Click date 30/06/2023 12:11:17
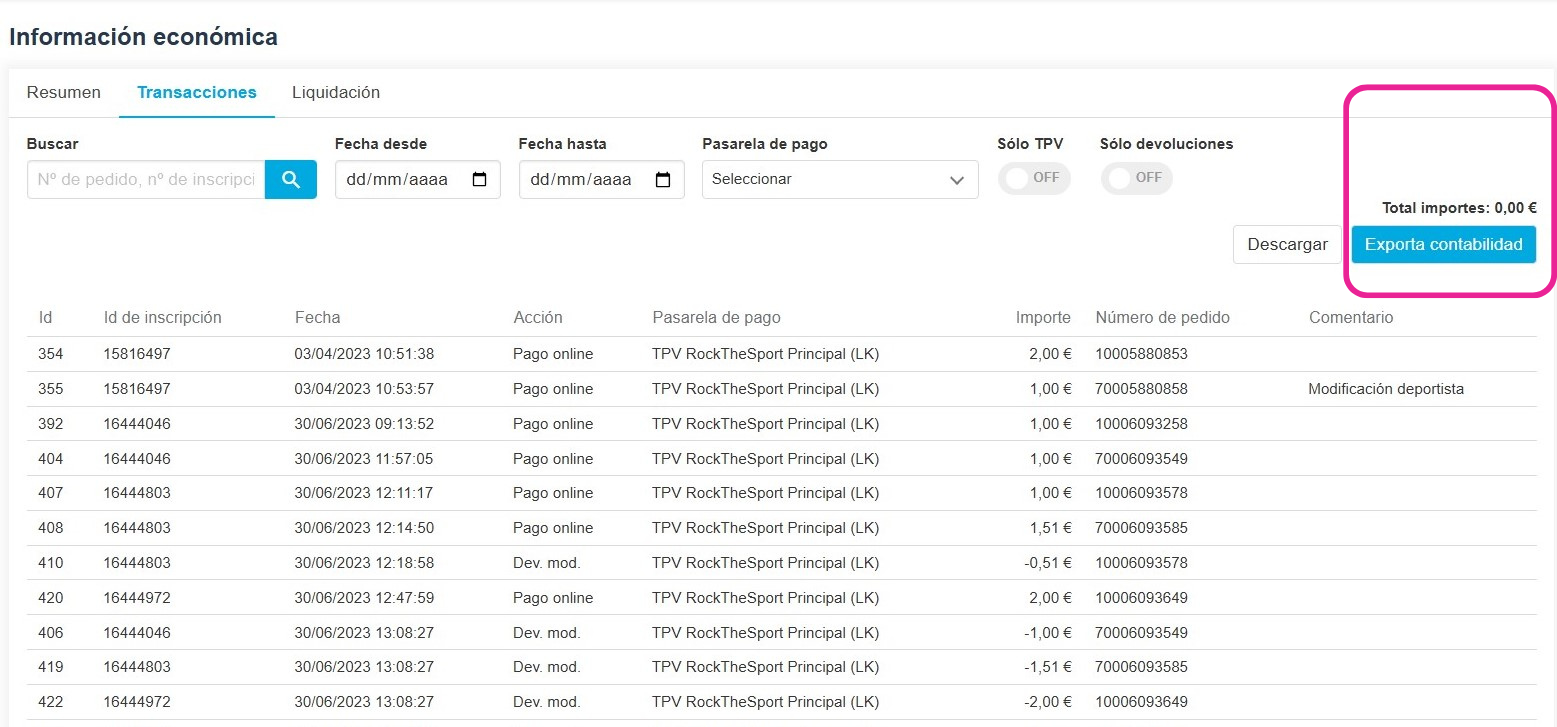The image size is (1557, 727). [364, 493]
